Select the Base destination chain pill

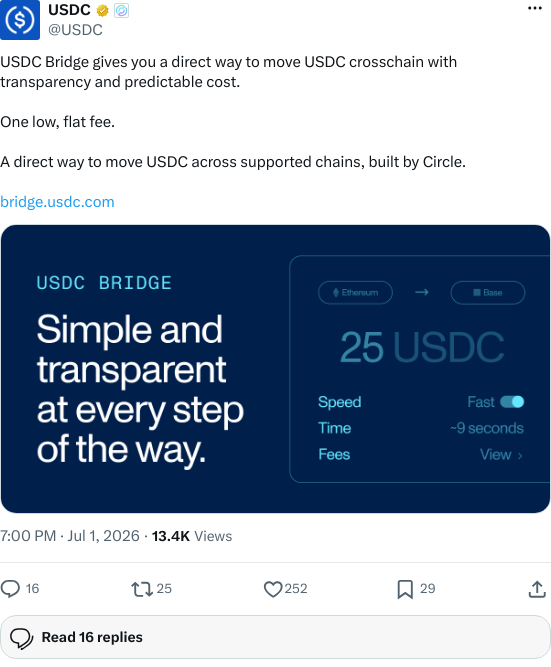pos(488,292)
